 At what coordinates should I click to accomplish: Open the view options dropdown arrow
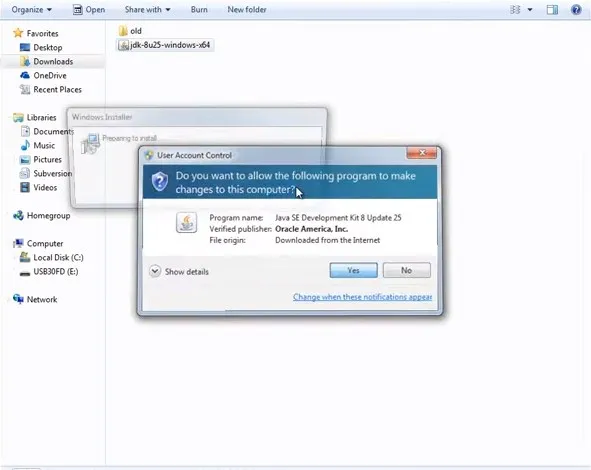(530, 10)
